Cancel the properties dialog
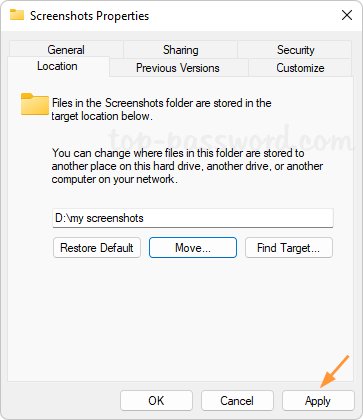Image resolution: width=363 pixels, height=420 pixels. pos(237,400)
